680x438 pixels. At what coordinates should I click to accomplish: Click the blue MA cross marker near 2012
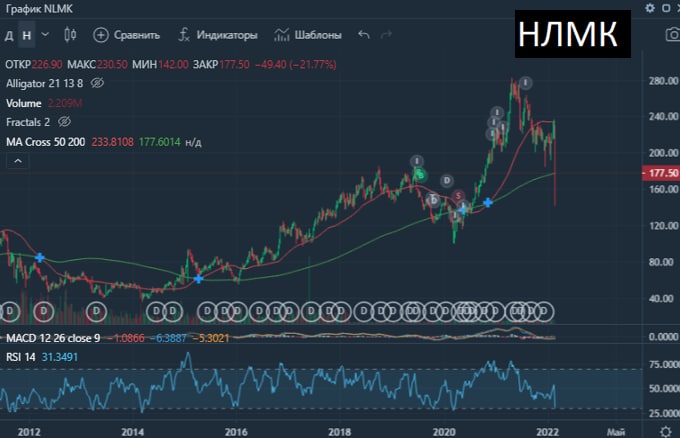coord(39,258)
